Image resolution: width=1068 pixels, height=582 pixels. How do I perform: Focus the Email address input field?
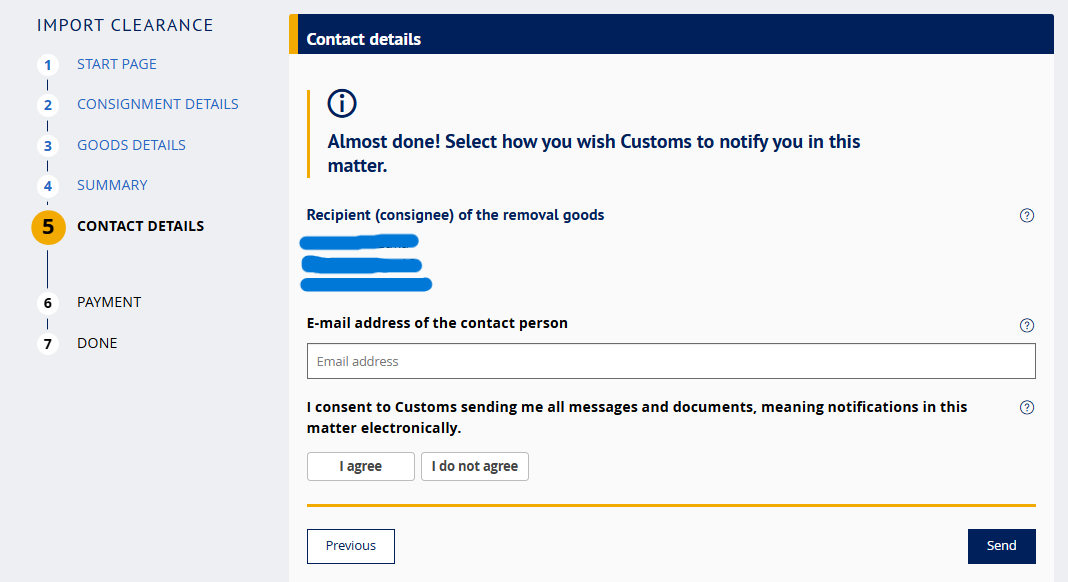point(670,361)
